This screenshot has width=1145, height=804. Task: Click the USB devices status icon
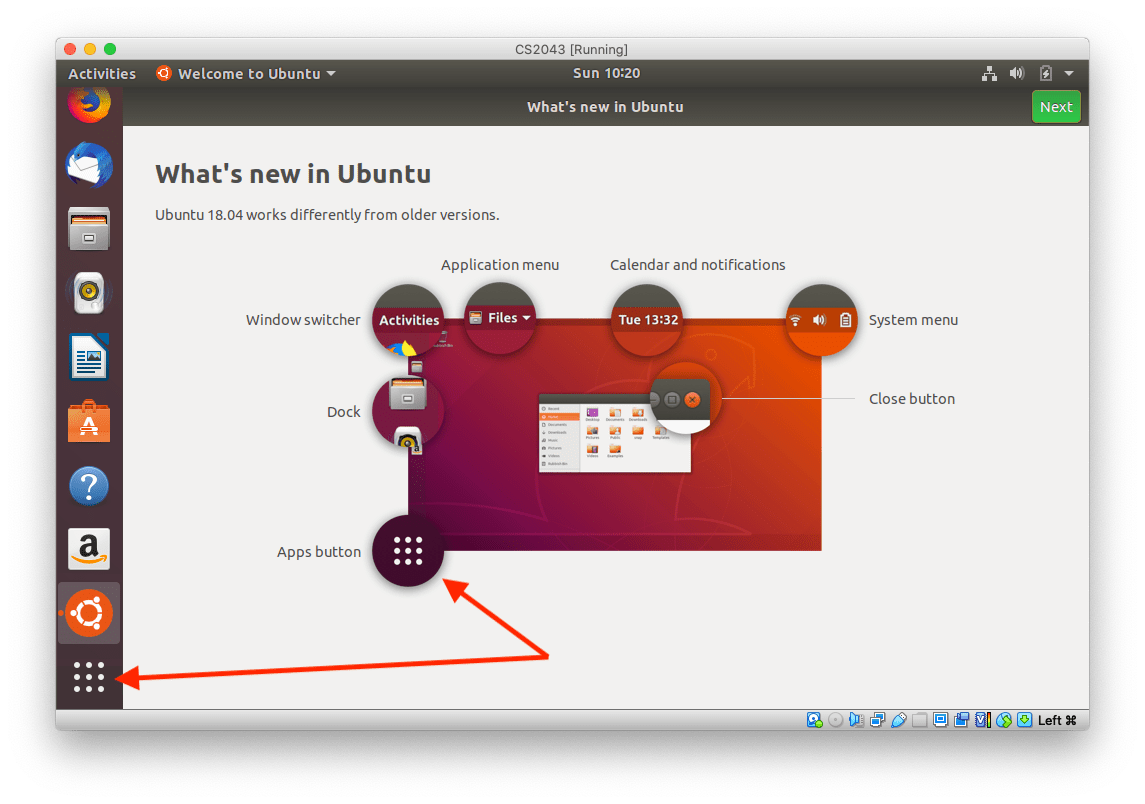click(x=899, y=719)
